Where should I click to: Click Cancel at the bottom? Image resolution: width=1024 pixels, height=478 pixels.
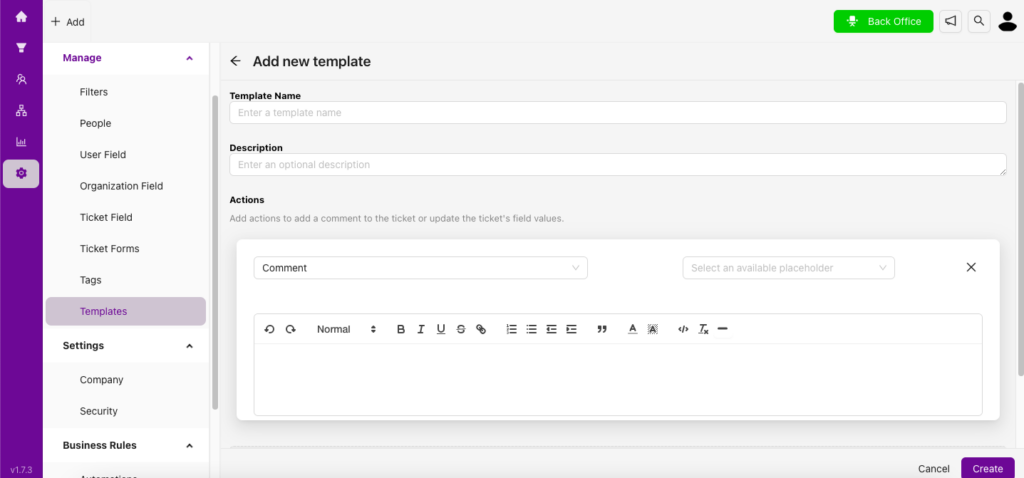click(x=933, y=469)
